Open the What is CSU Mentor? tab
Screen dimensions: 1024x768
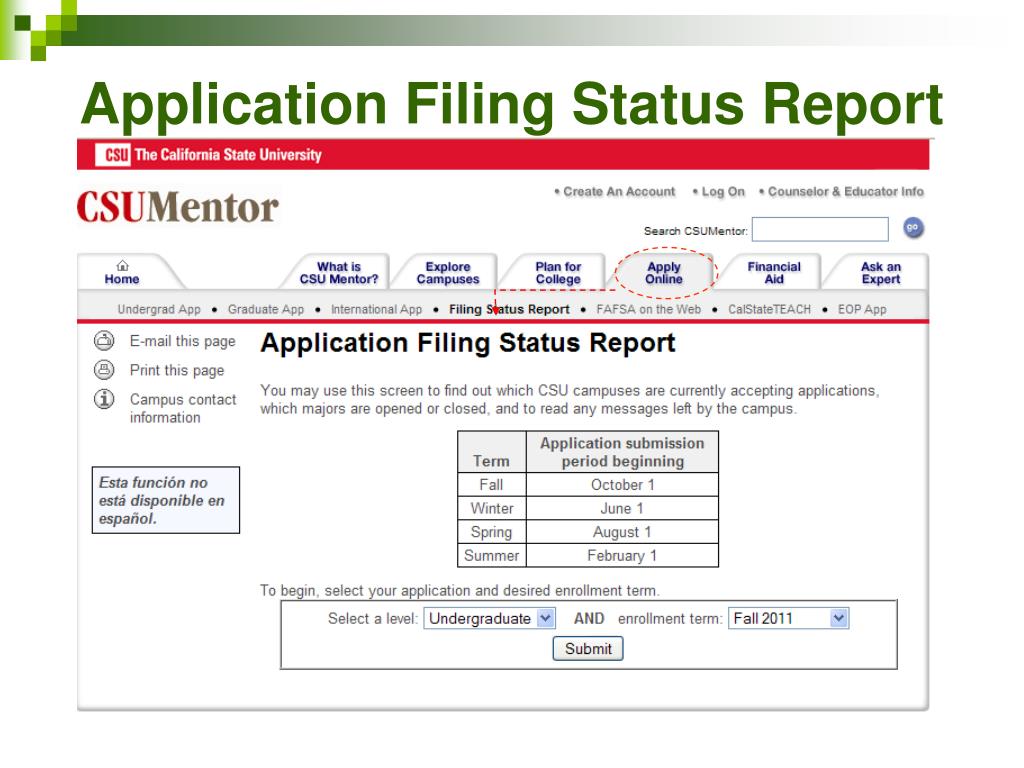coord(339,273)
